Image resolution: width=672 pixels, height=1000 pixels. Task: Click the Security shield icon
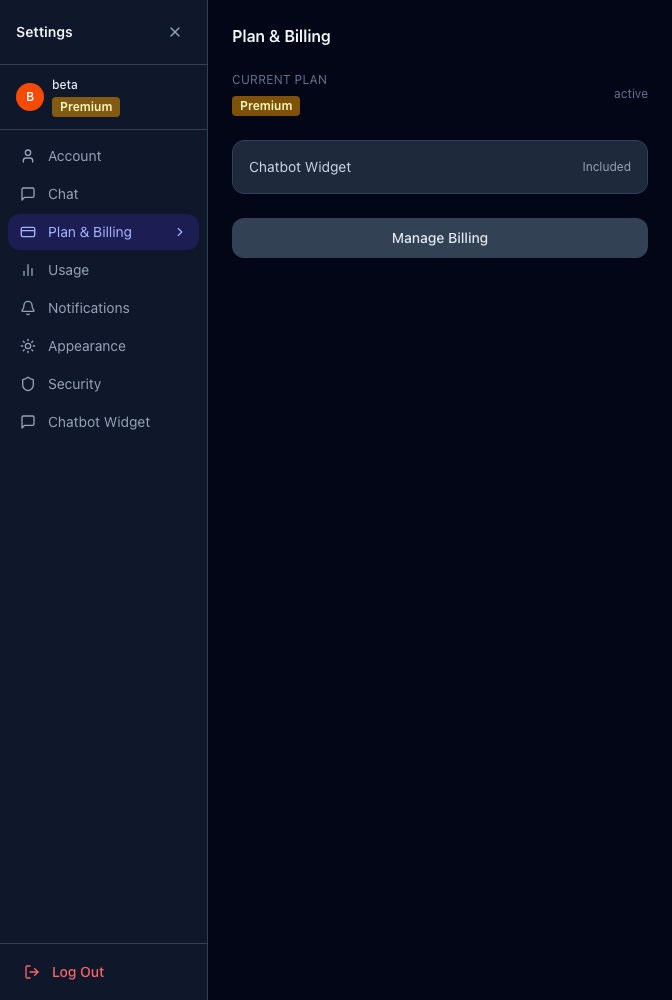click(28, 384)
